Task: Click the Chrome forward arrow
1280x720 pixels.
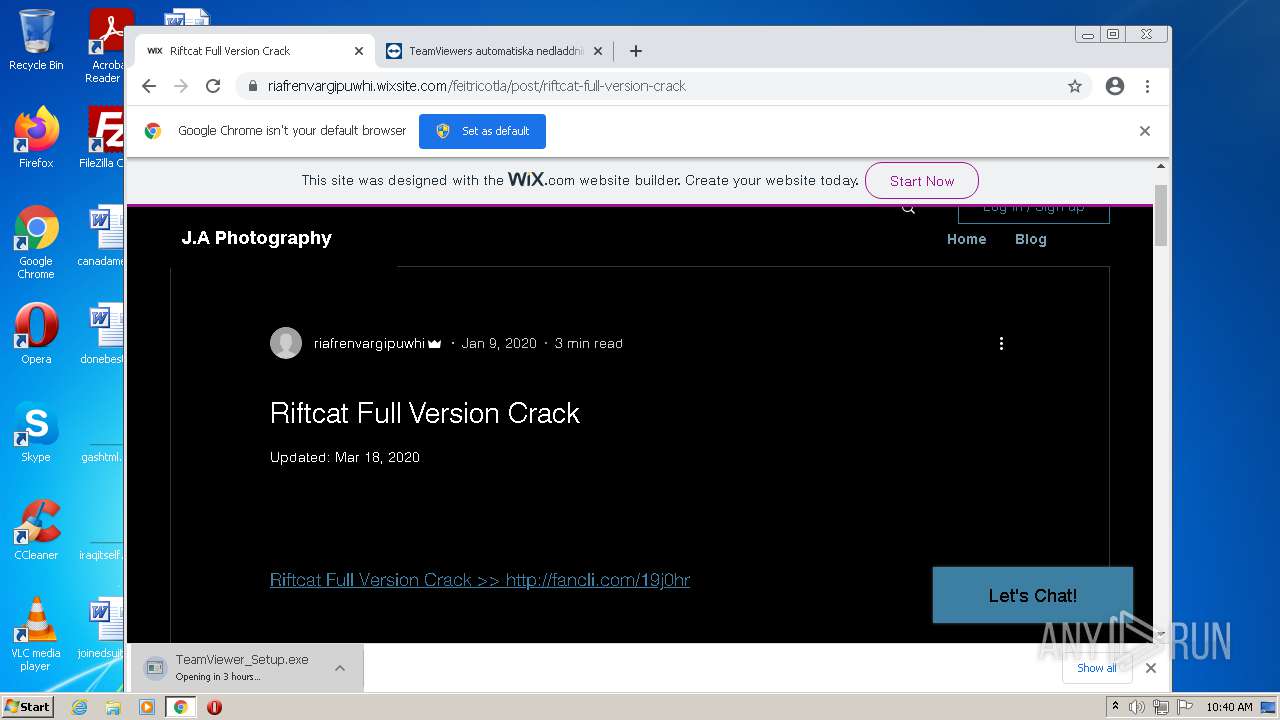Action: tap(181, 86)
